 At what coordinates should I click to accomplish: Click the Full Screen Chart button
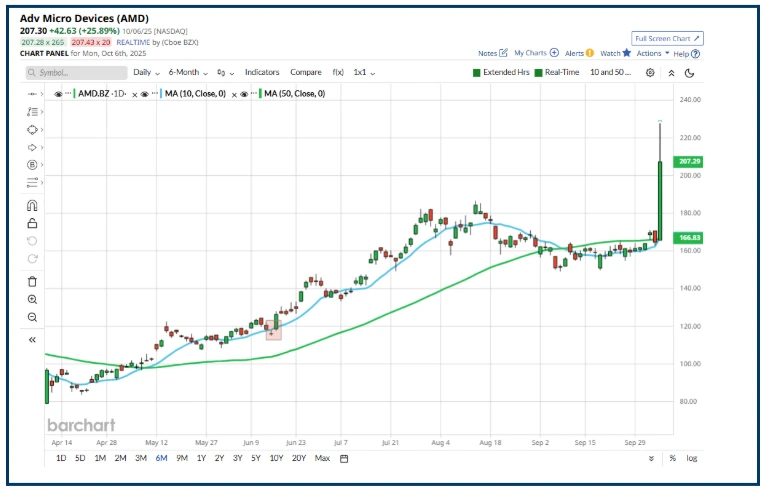[668, 38]
